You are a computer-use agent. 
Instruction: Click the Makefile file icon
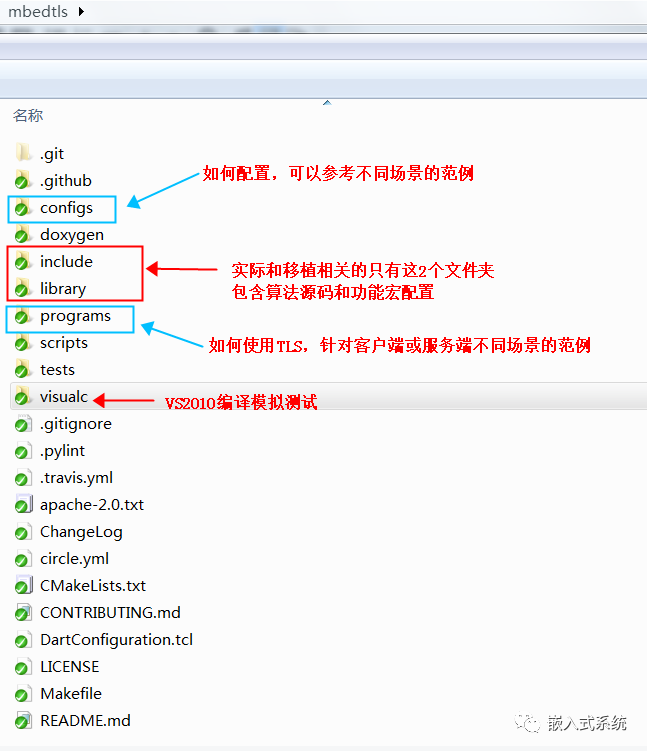23,694
